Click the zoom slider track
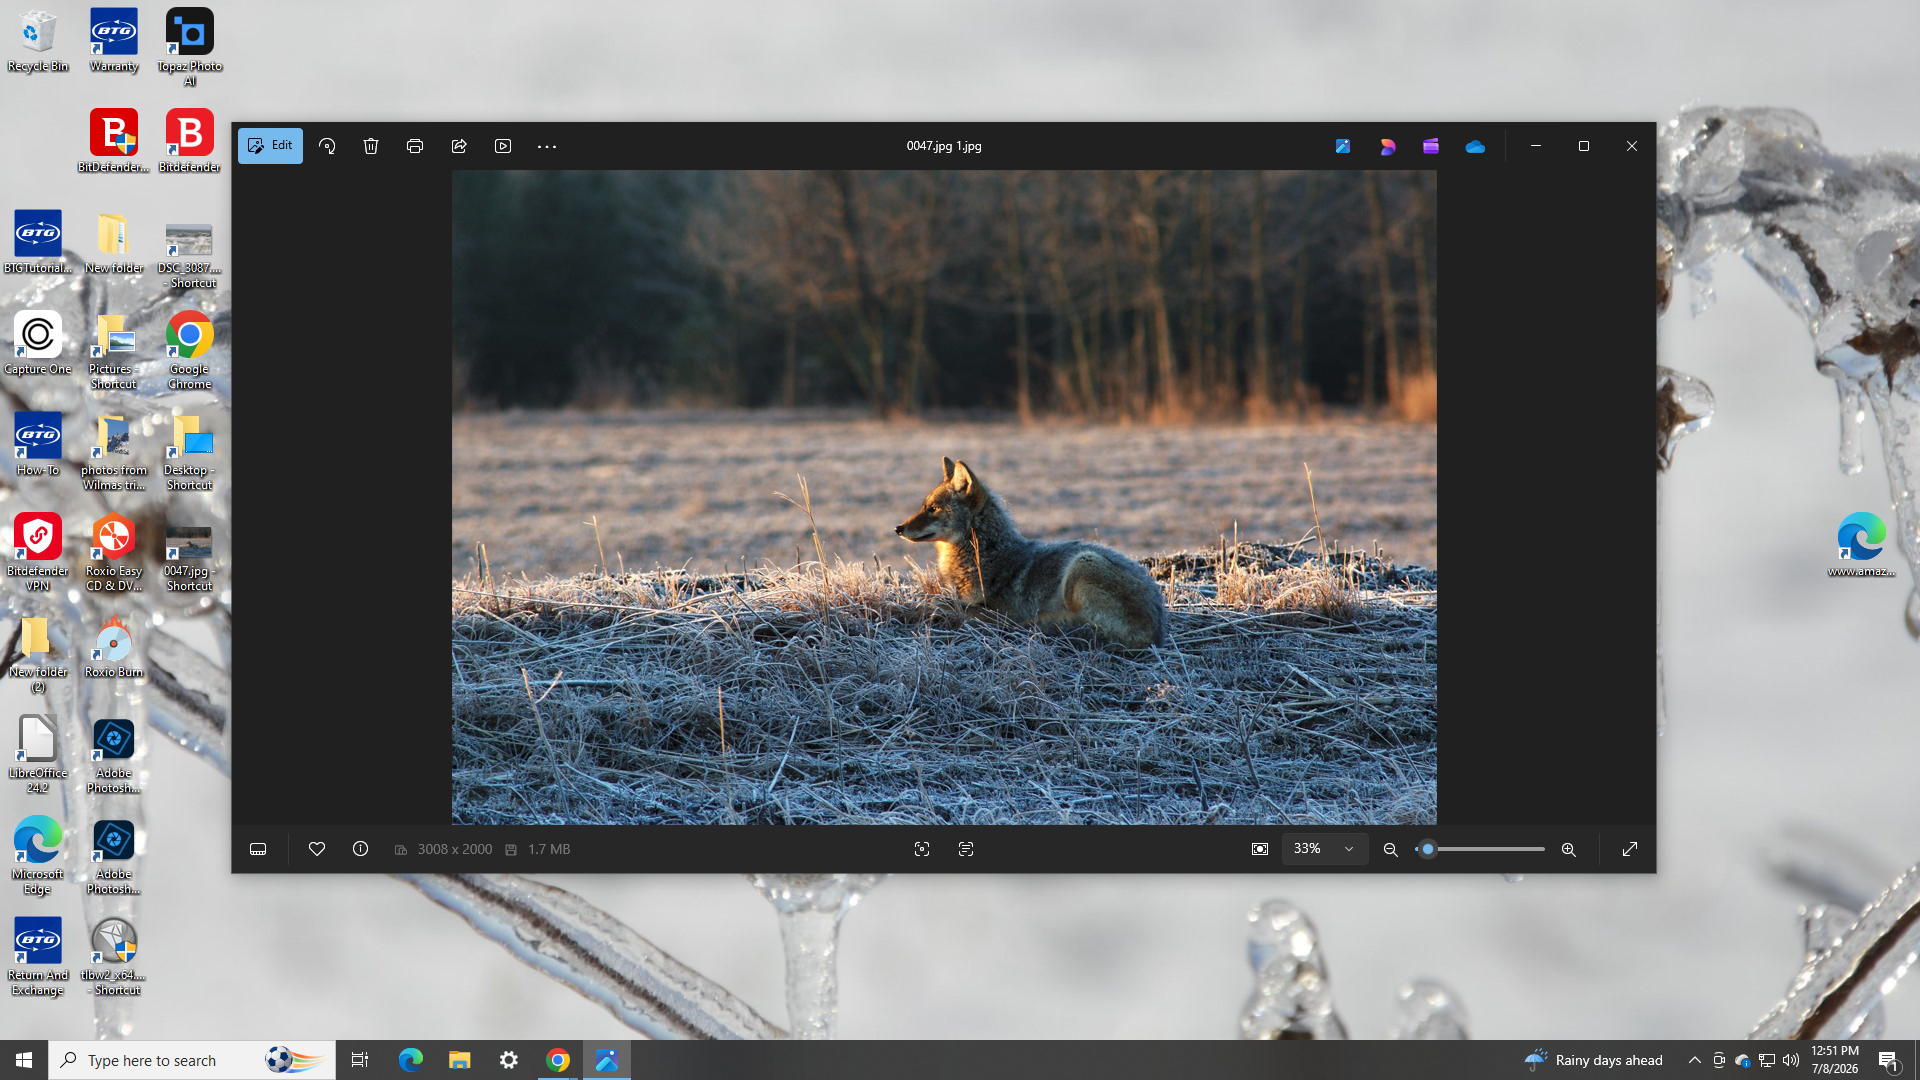 click(1481, 849)
